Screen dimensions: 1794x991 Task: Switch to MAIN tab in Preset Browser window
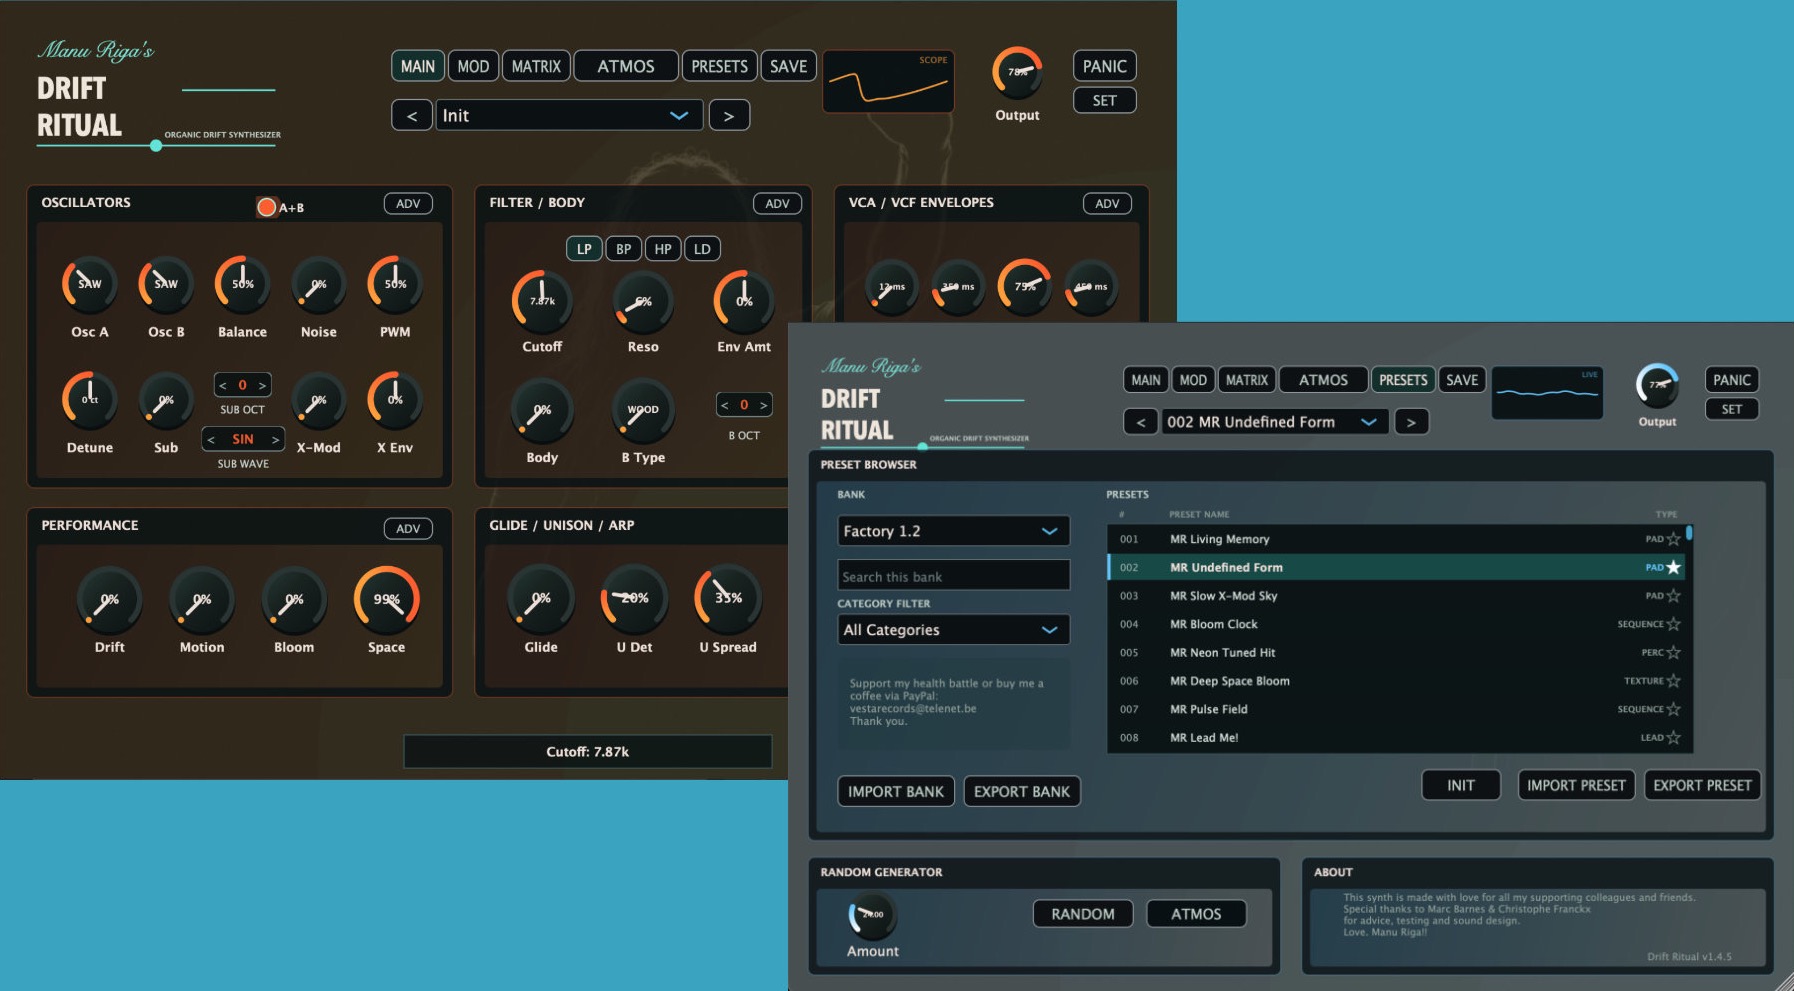click(x=1146, y=380)
